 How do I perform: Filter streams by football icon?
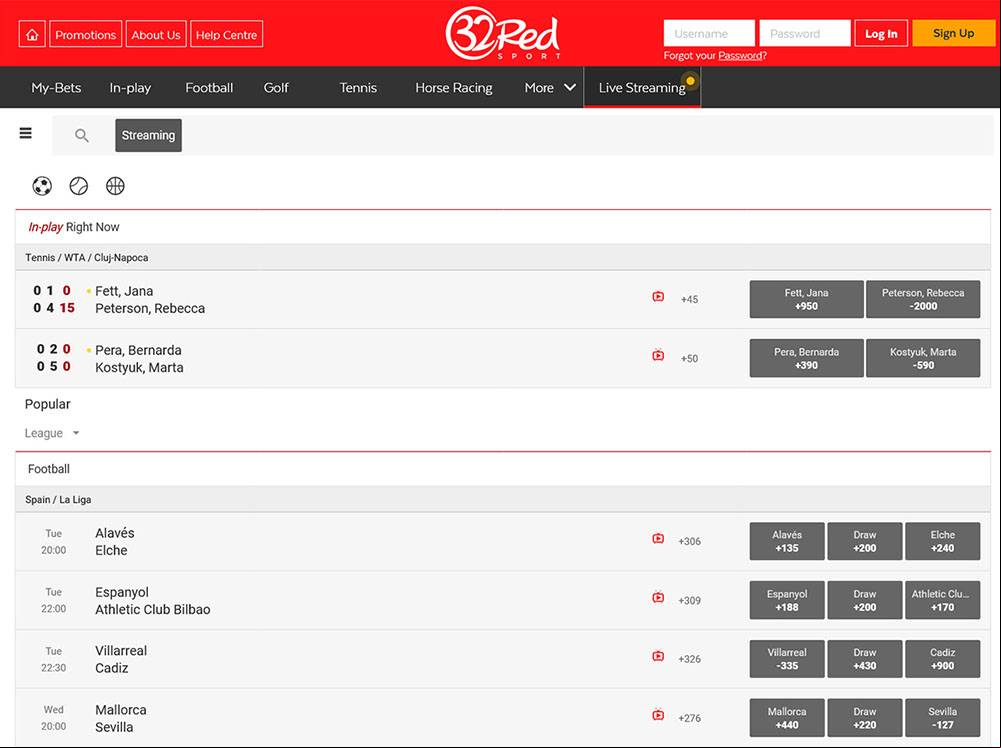click(42, 186)
